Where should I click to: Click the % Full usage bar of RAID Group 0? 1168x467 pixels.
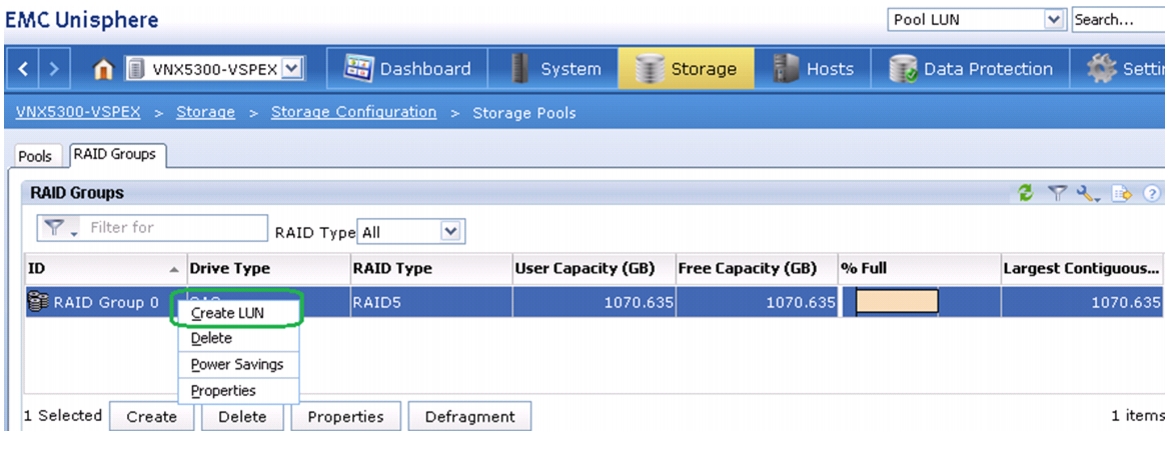tap(897, 302)
